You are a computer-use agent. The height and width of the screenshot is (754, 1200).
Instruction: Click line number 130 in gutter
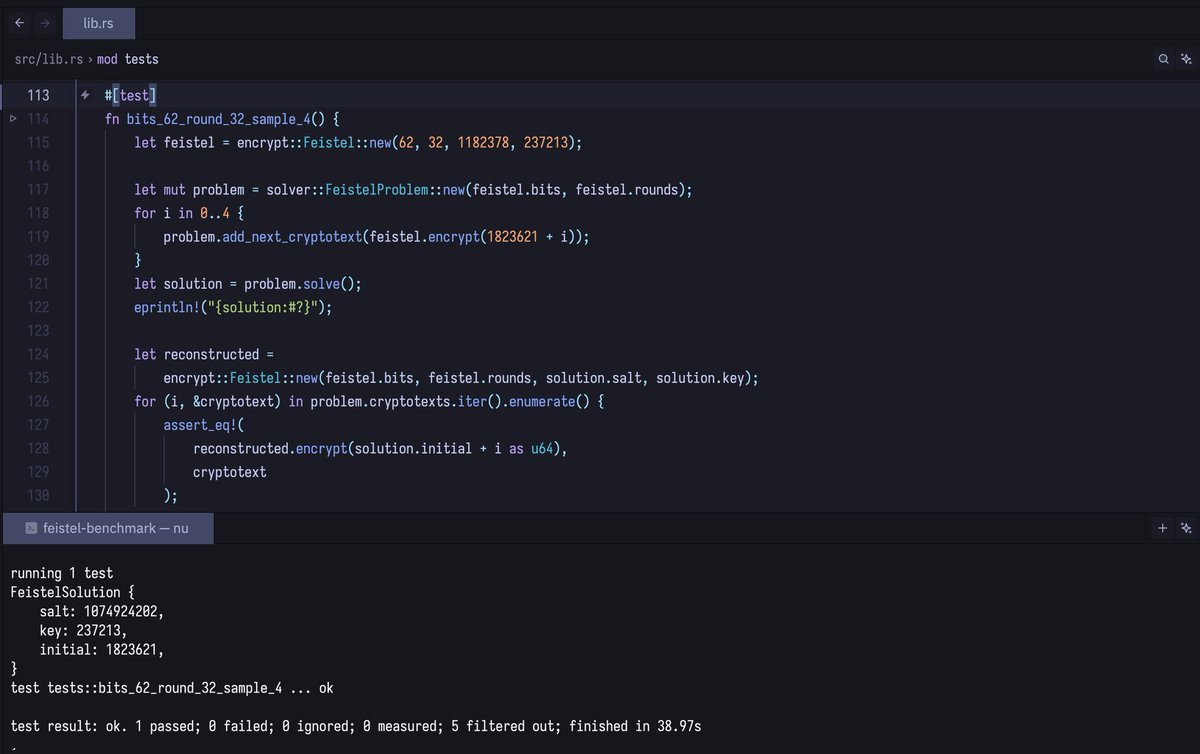39,495
